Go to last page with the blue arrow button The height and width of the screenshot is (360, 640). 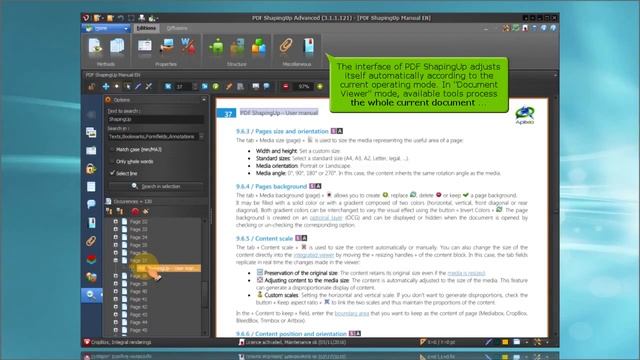point(204,87)
